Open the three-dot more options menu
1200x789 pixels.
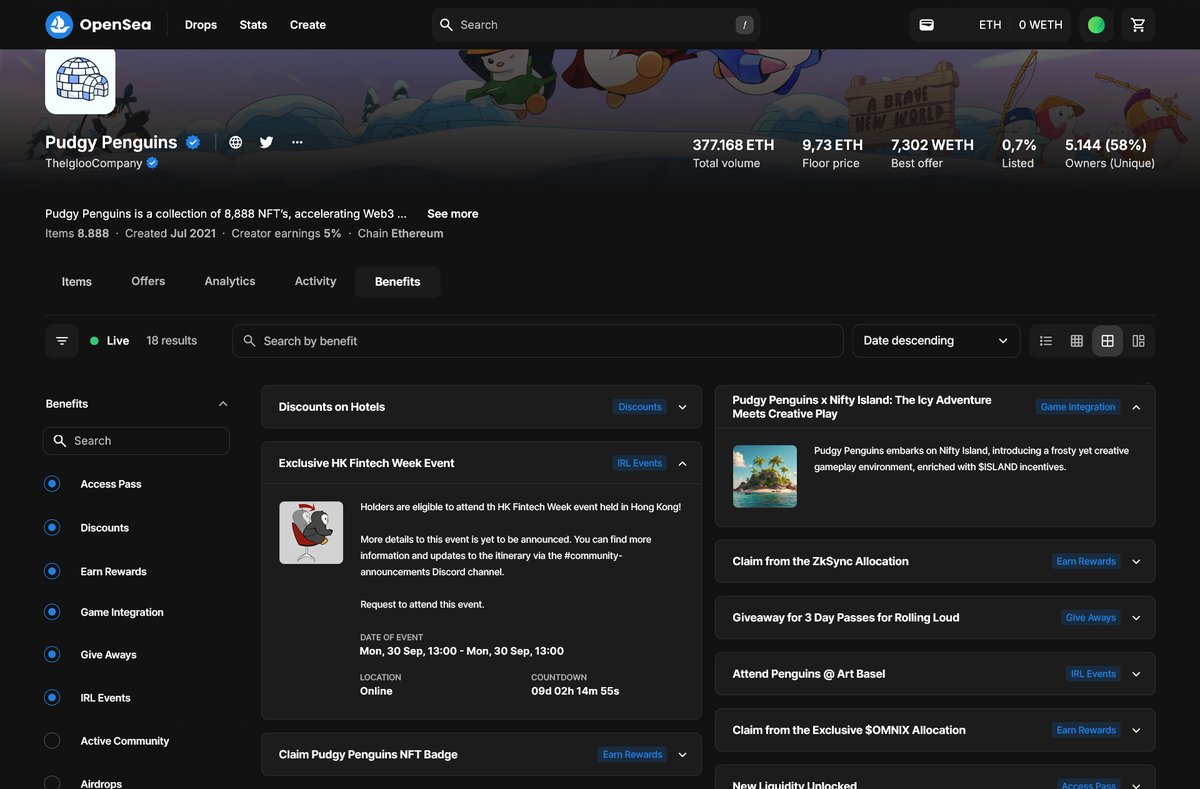click(x=297, y=142)
